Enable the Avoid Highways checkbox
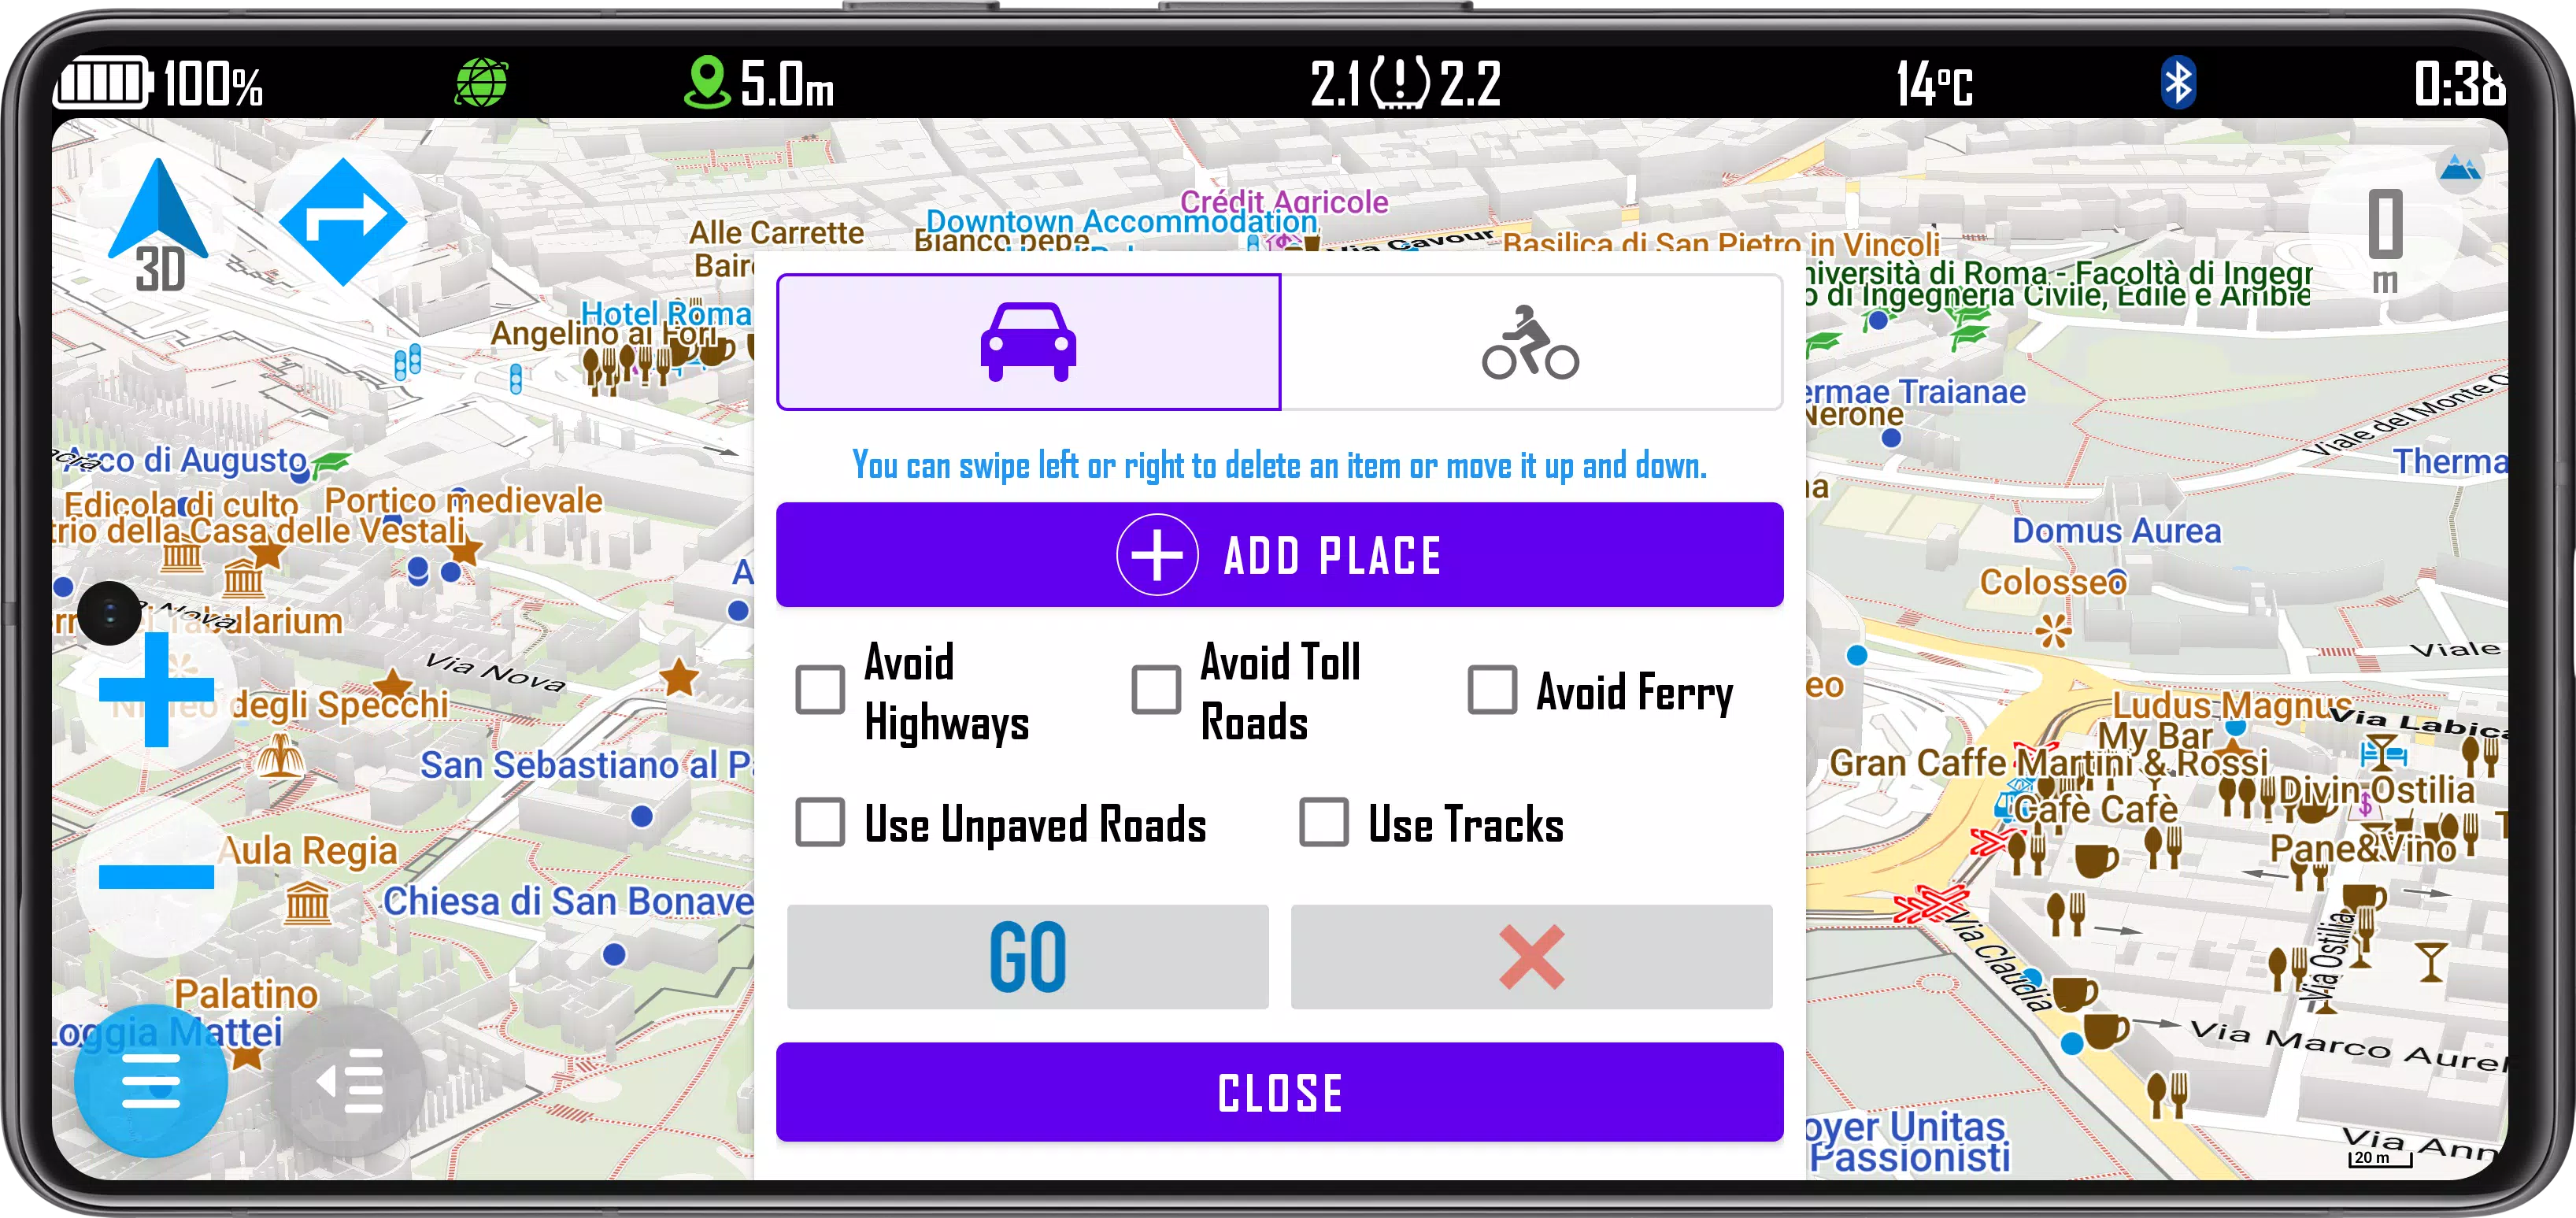Viewport: 2576px width, 1218px height. (x=820, y=689)
